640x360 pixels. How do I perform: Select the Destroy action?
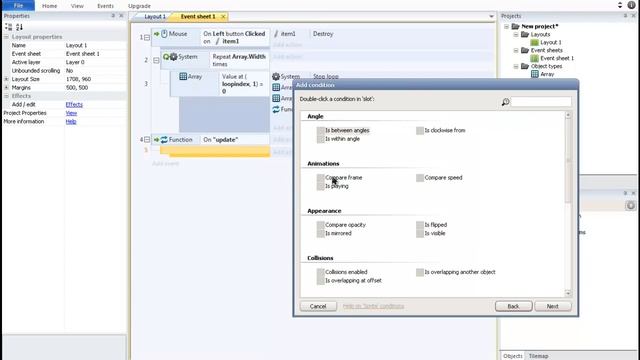point(323,34)
